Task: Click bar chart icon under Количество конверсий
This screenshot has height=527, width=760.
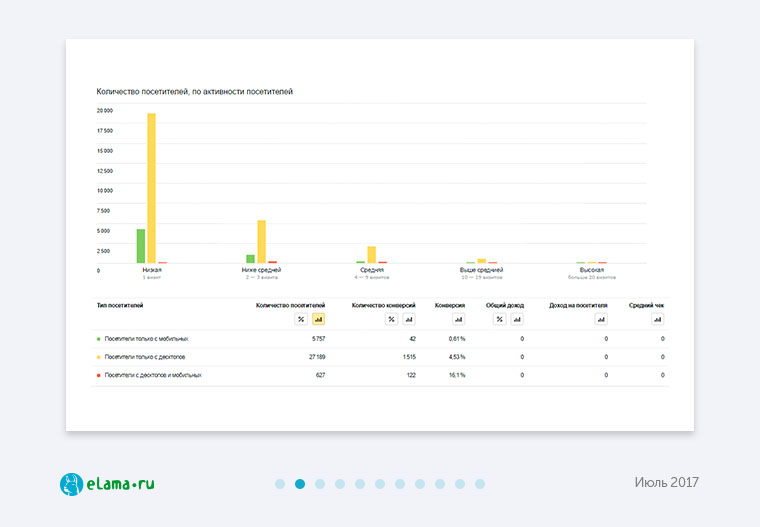Action: [x=409, y=319]
